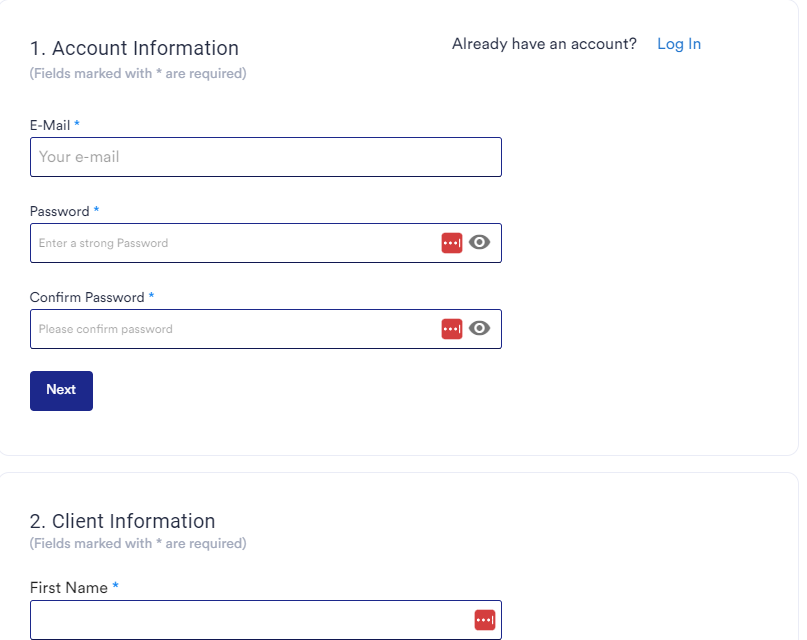
Task: Click the 'Confirm Password' label
Action: pyautogui.click(x=87, y=297)
